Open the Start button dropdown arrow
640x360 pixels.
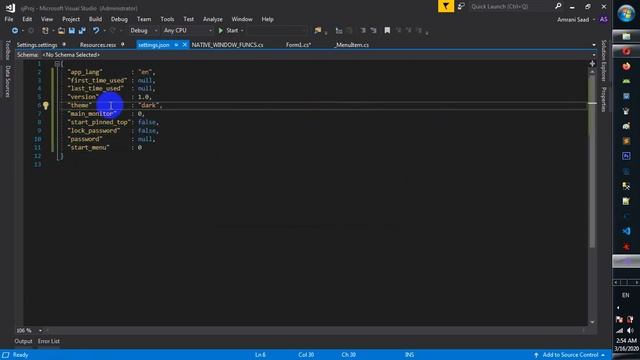[242, 31]
